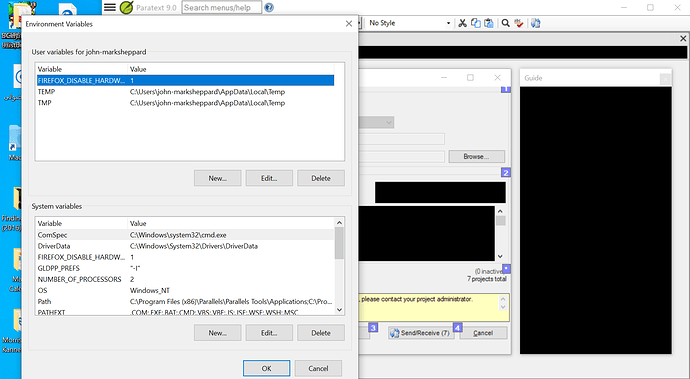Close the Environment Variables dialog
The image size is (690, 379).
coord(349,24)
